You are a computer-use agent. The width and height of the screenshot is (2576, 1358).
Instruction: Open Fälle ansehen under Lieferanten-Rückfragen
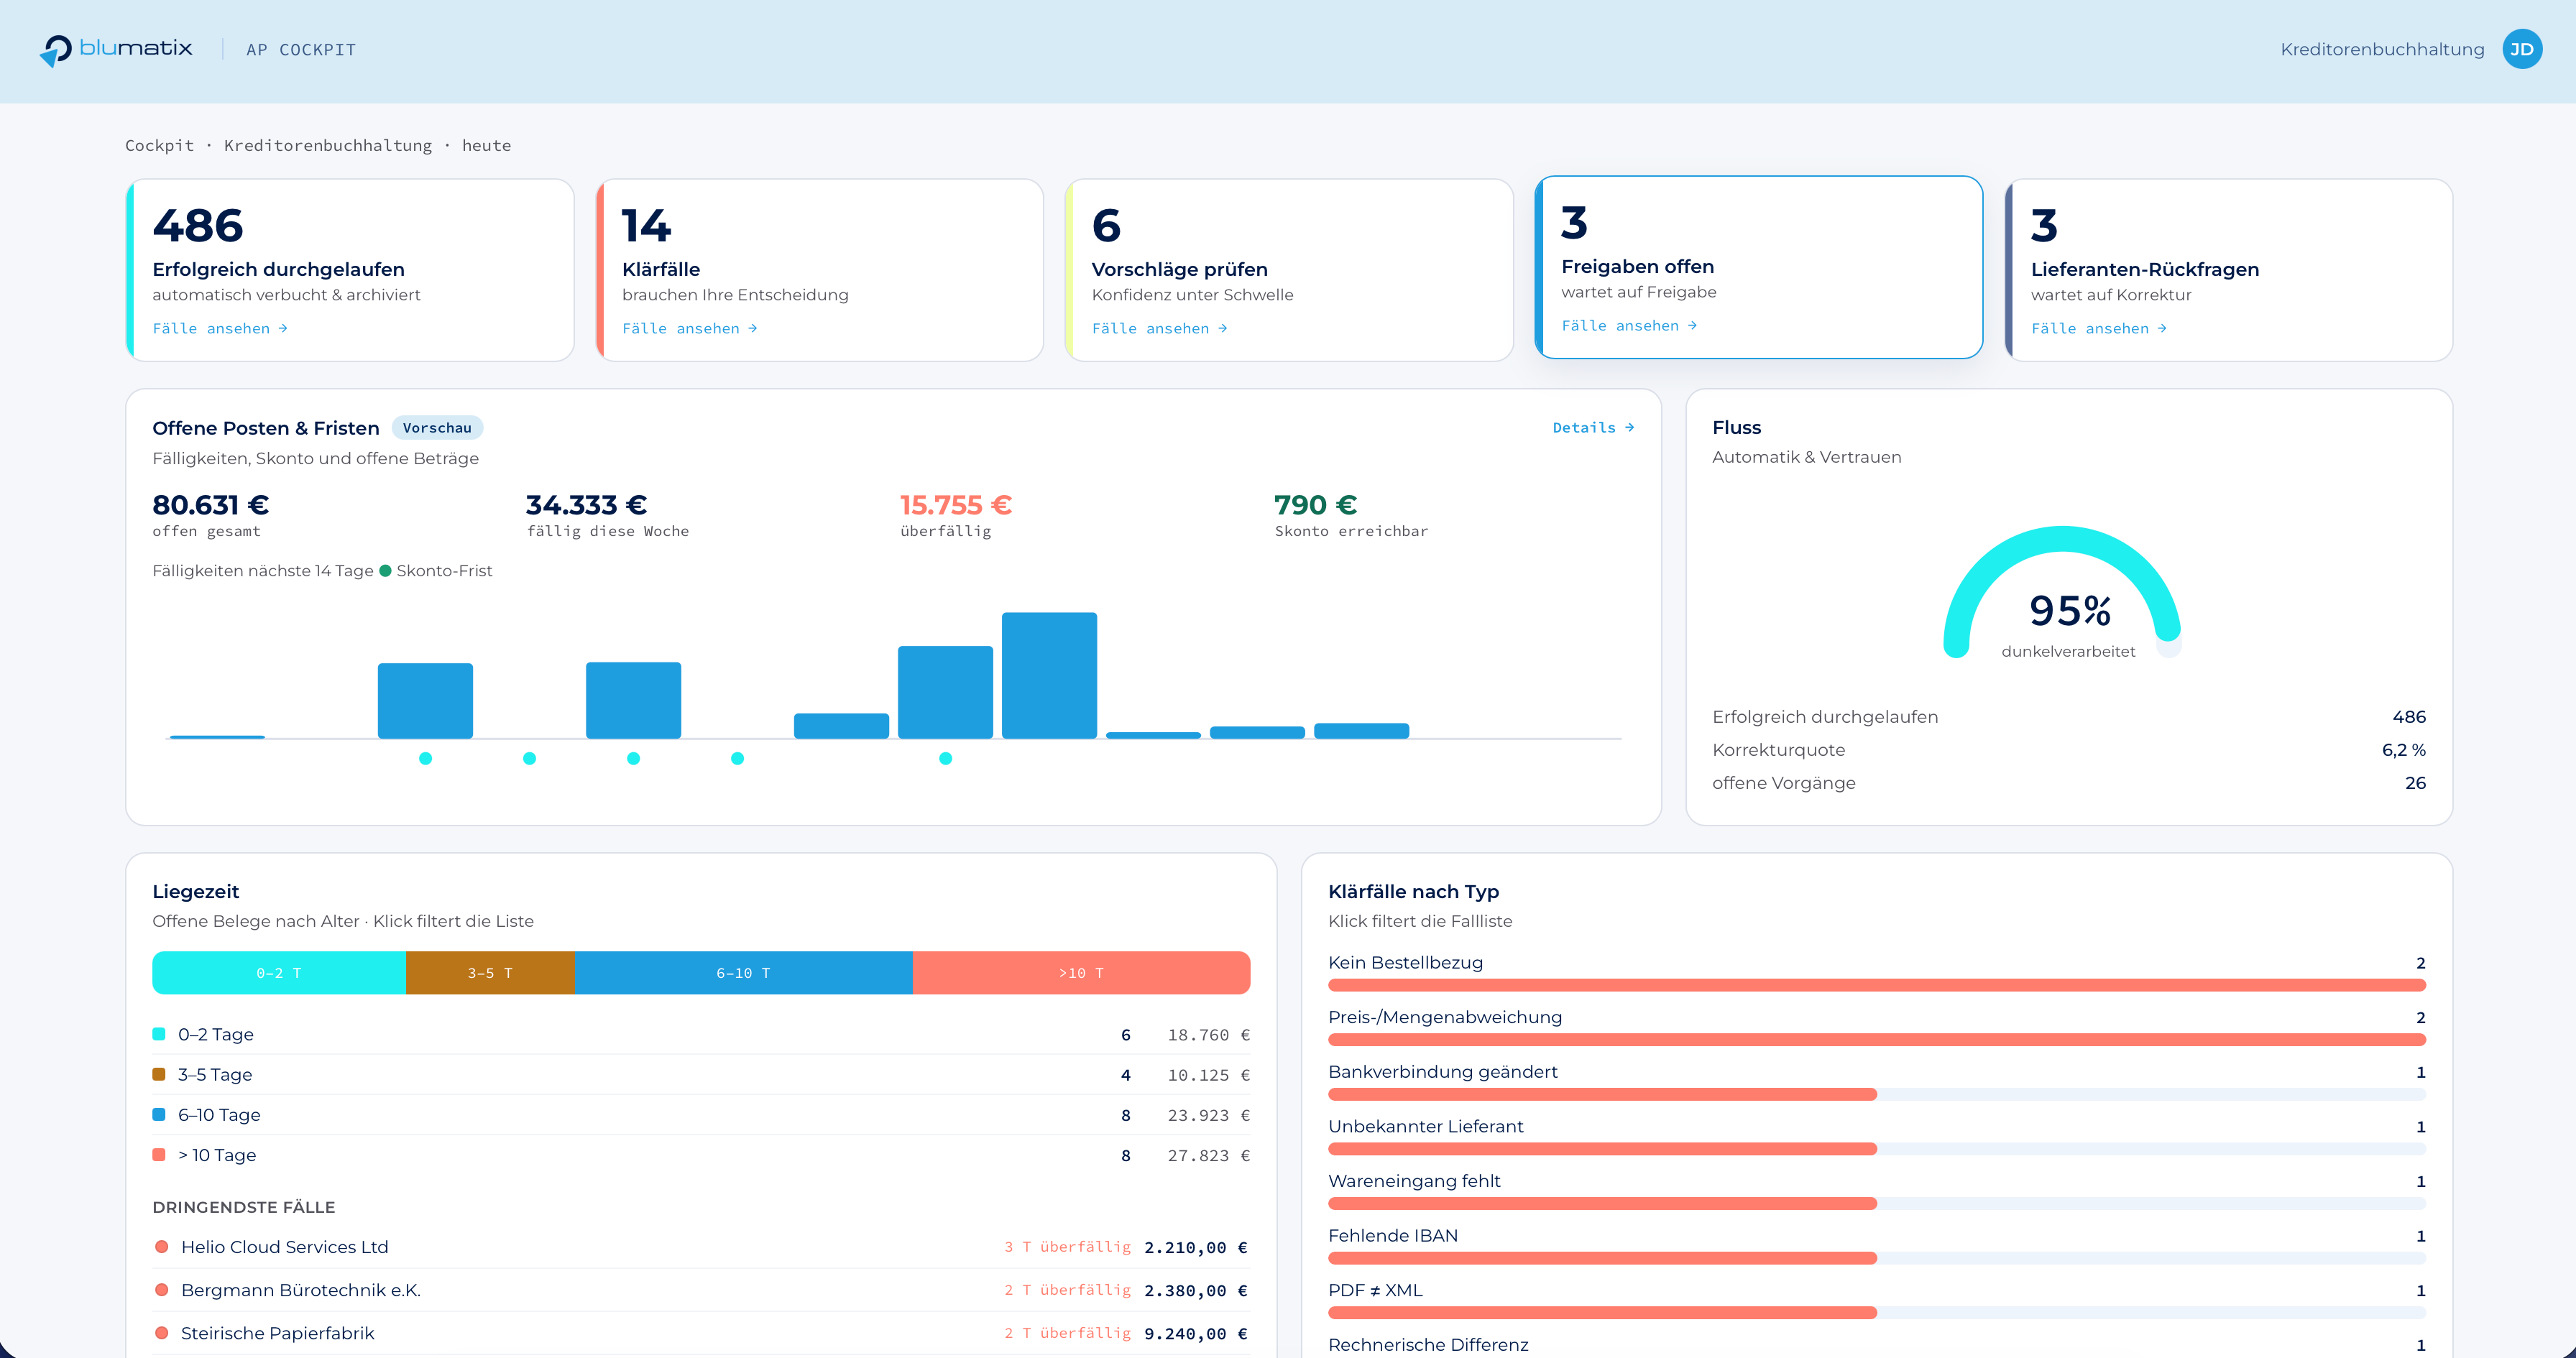coord(2098,329)
